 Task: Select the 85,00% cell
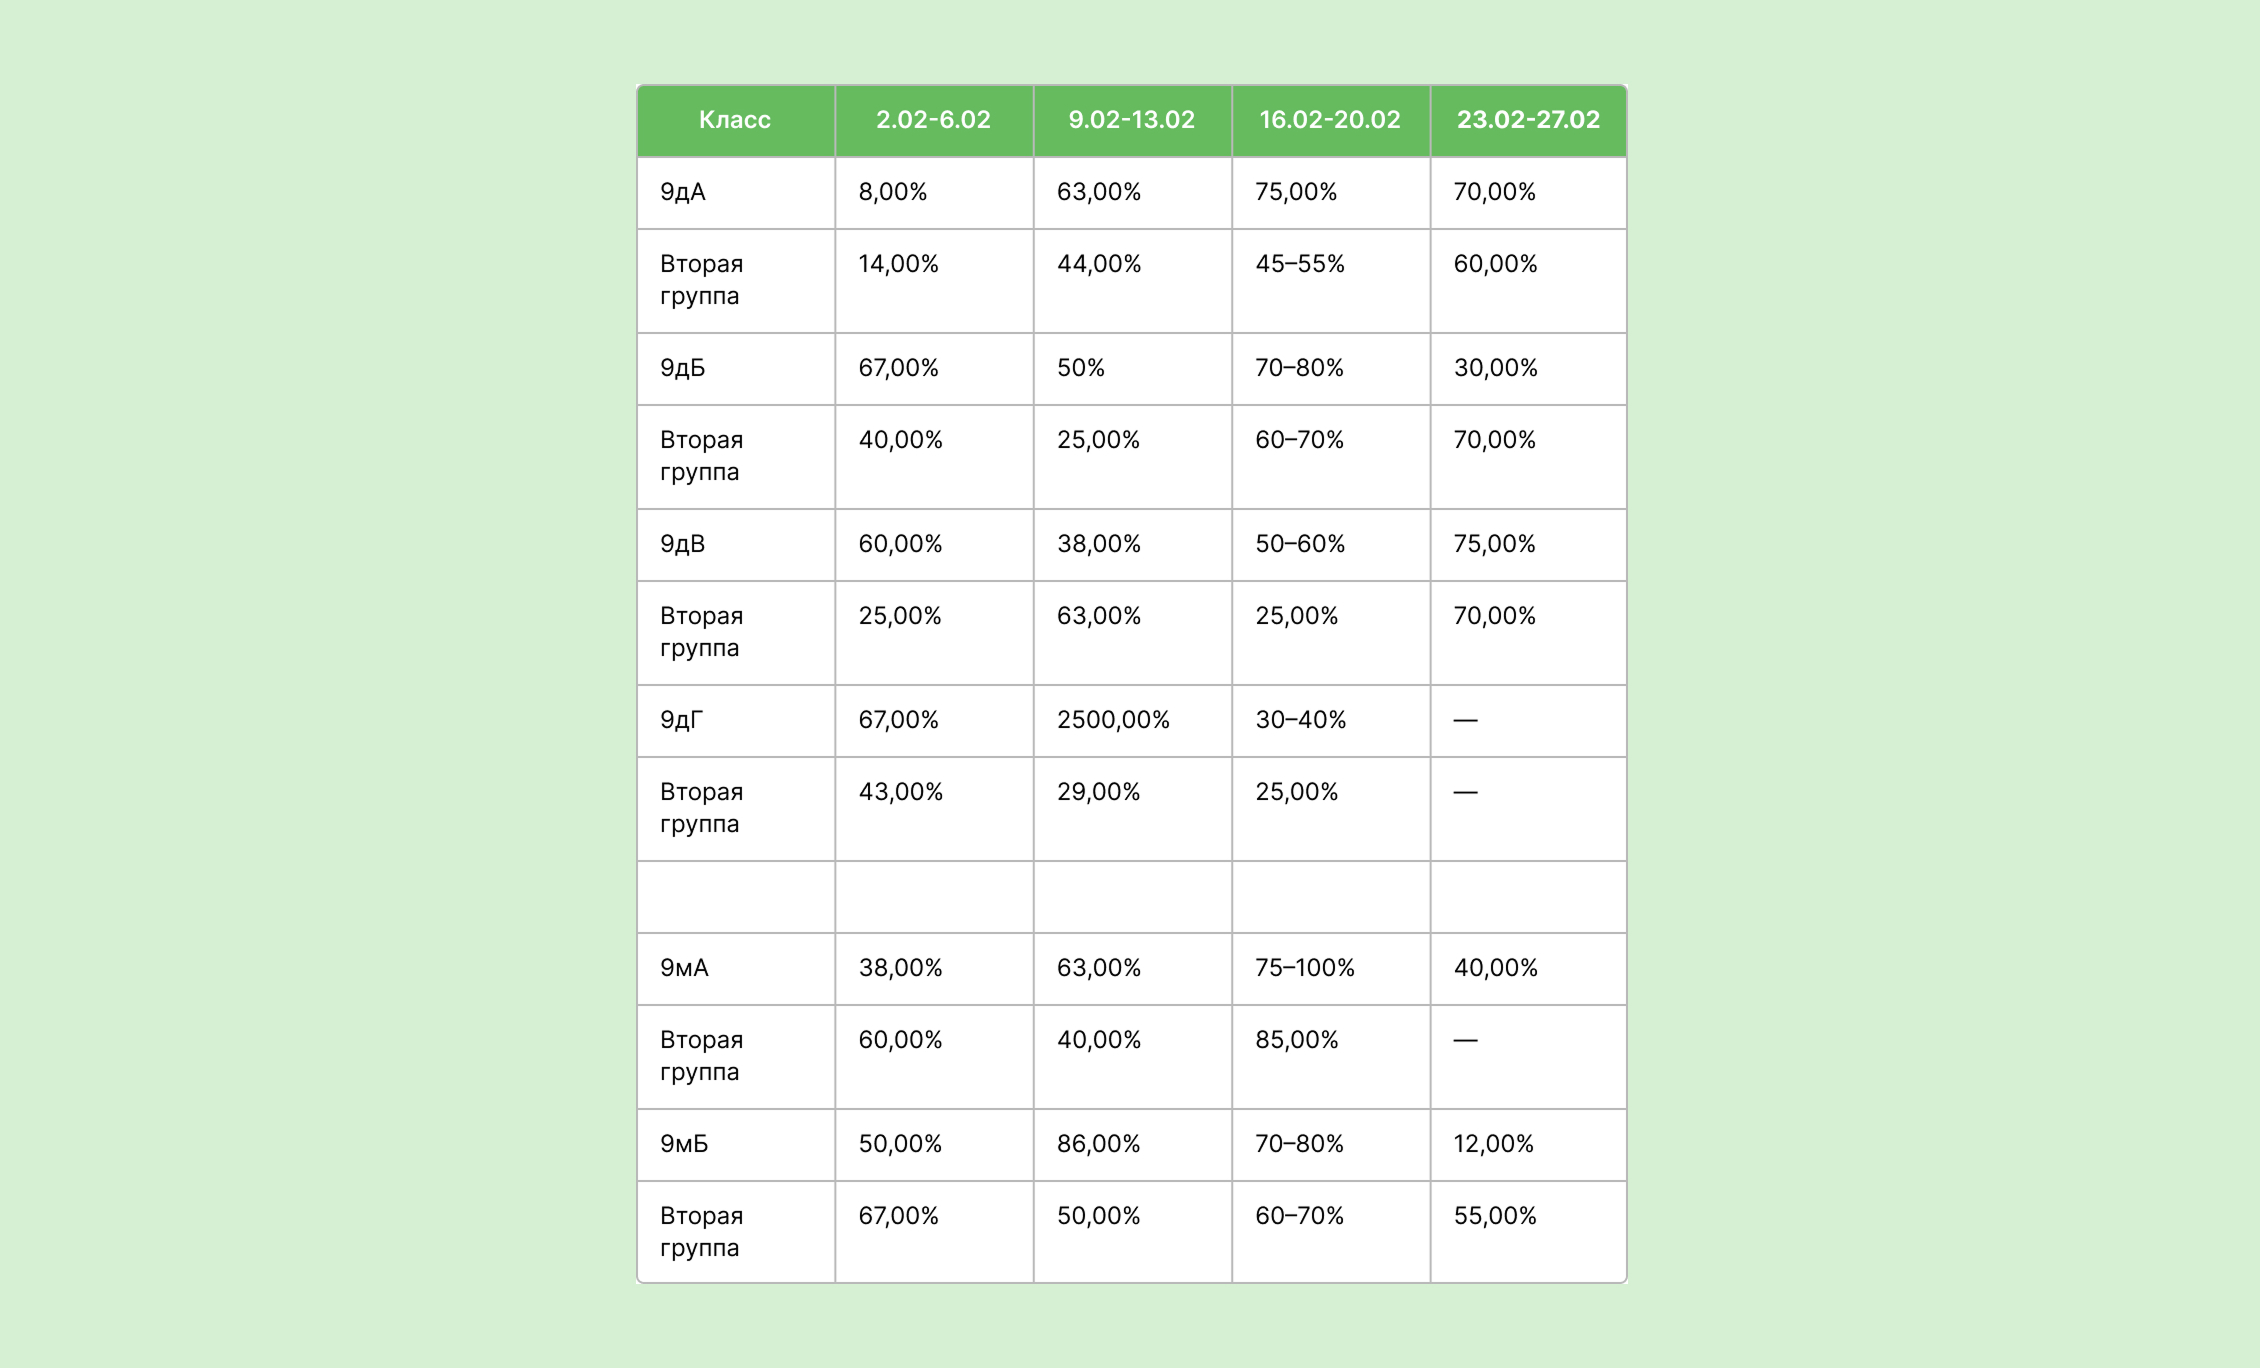1331,1056
